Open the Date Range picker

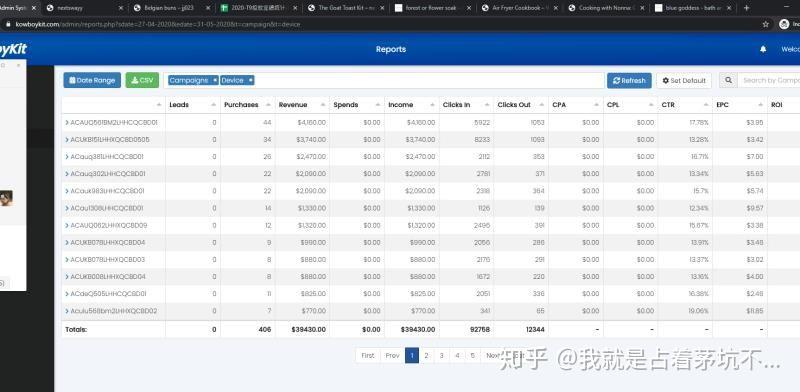(92, 80)
